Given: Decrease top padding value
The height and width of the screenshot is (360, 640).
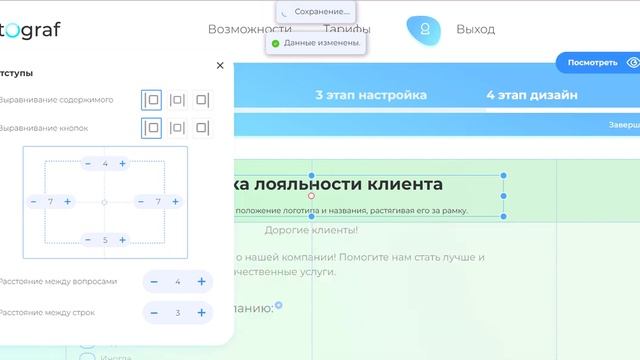Looking at the screenshot, I should (88, 164).
